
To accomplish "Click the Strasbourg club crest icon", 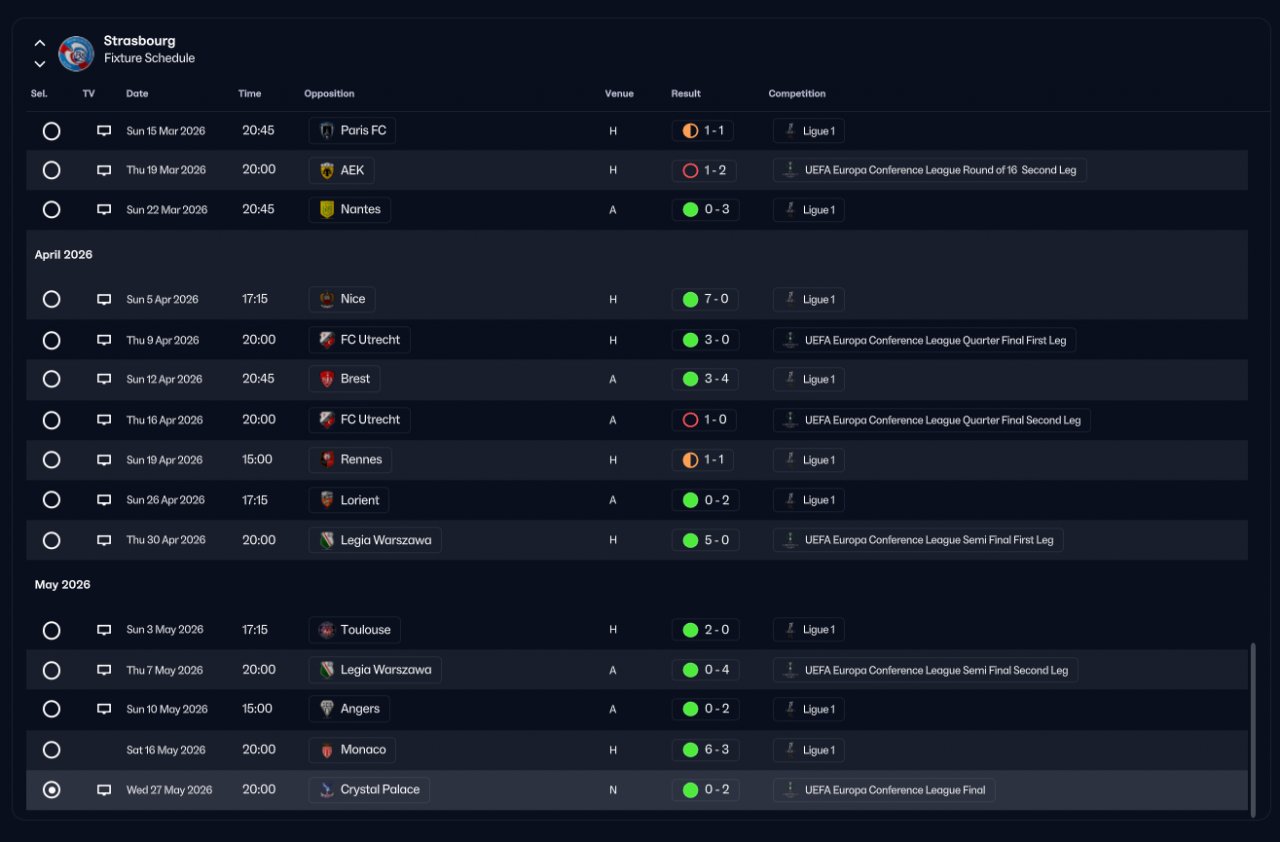I will [x=76, y=53].
